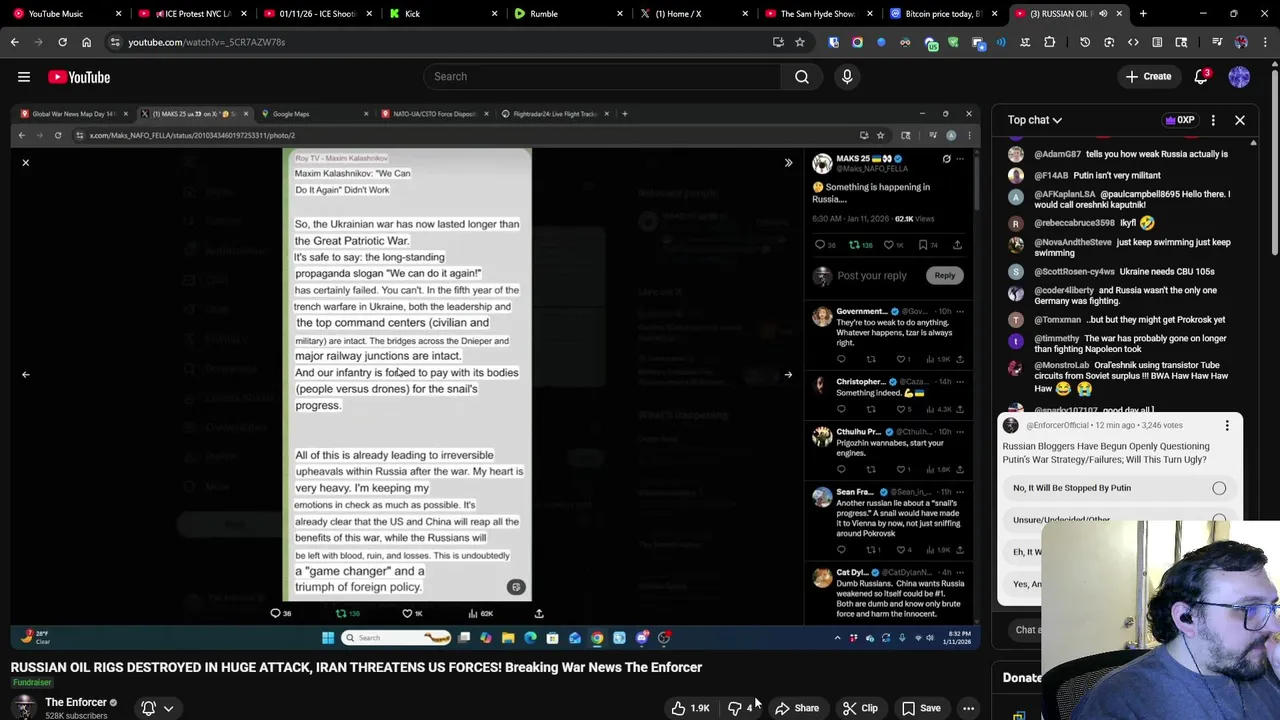Open the YouTube guide hamburger menu
Viewport: 1280px width, 720px height.
(x=24, y=77)
